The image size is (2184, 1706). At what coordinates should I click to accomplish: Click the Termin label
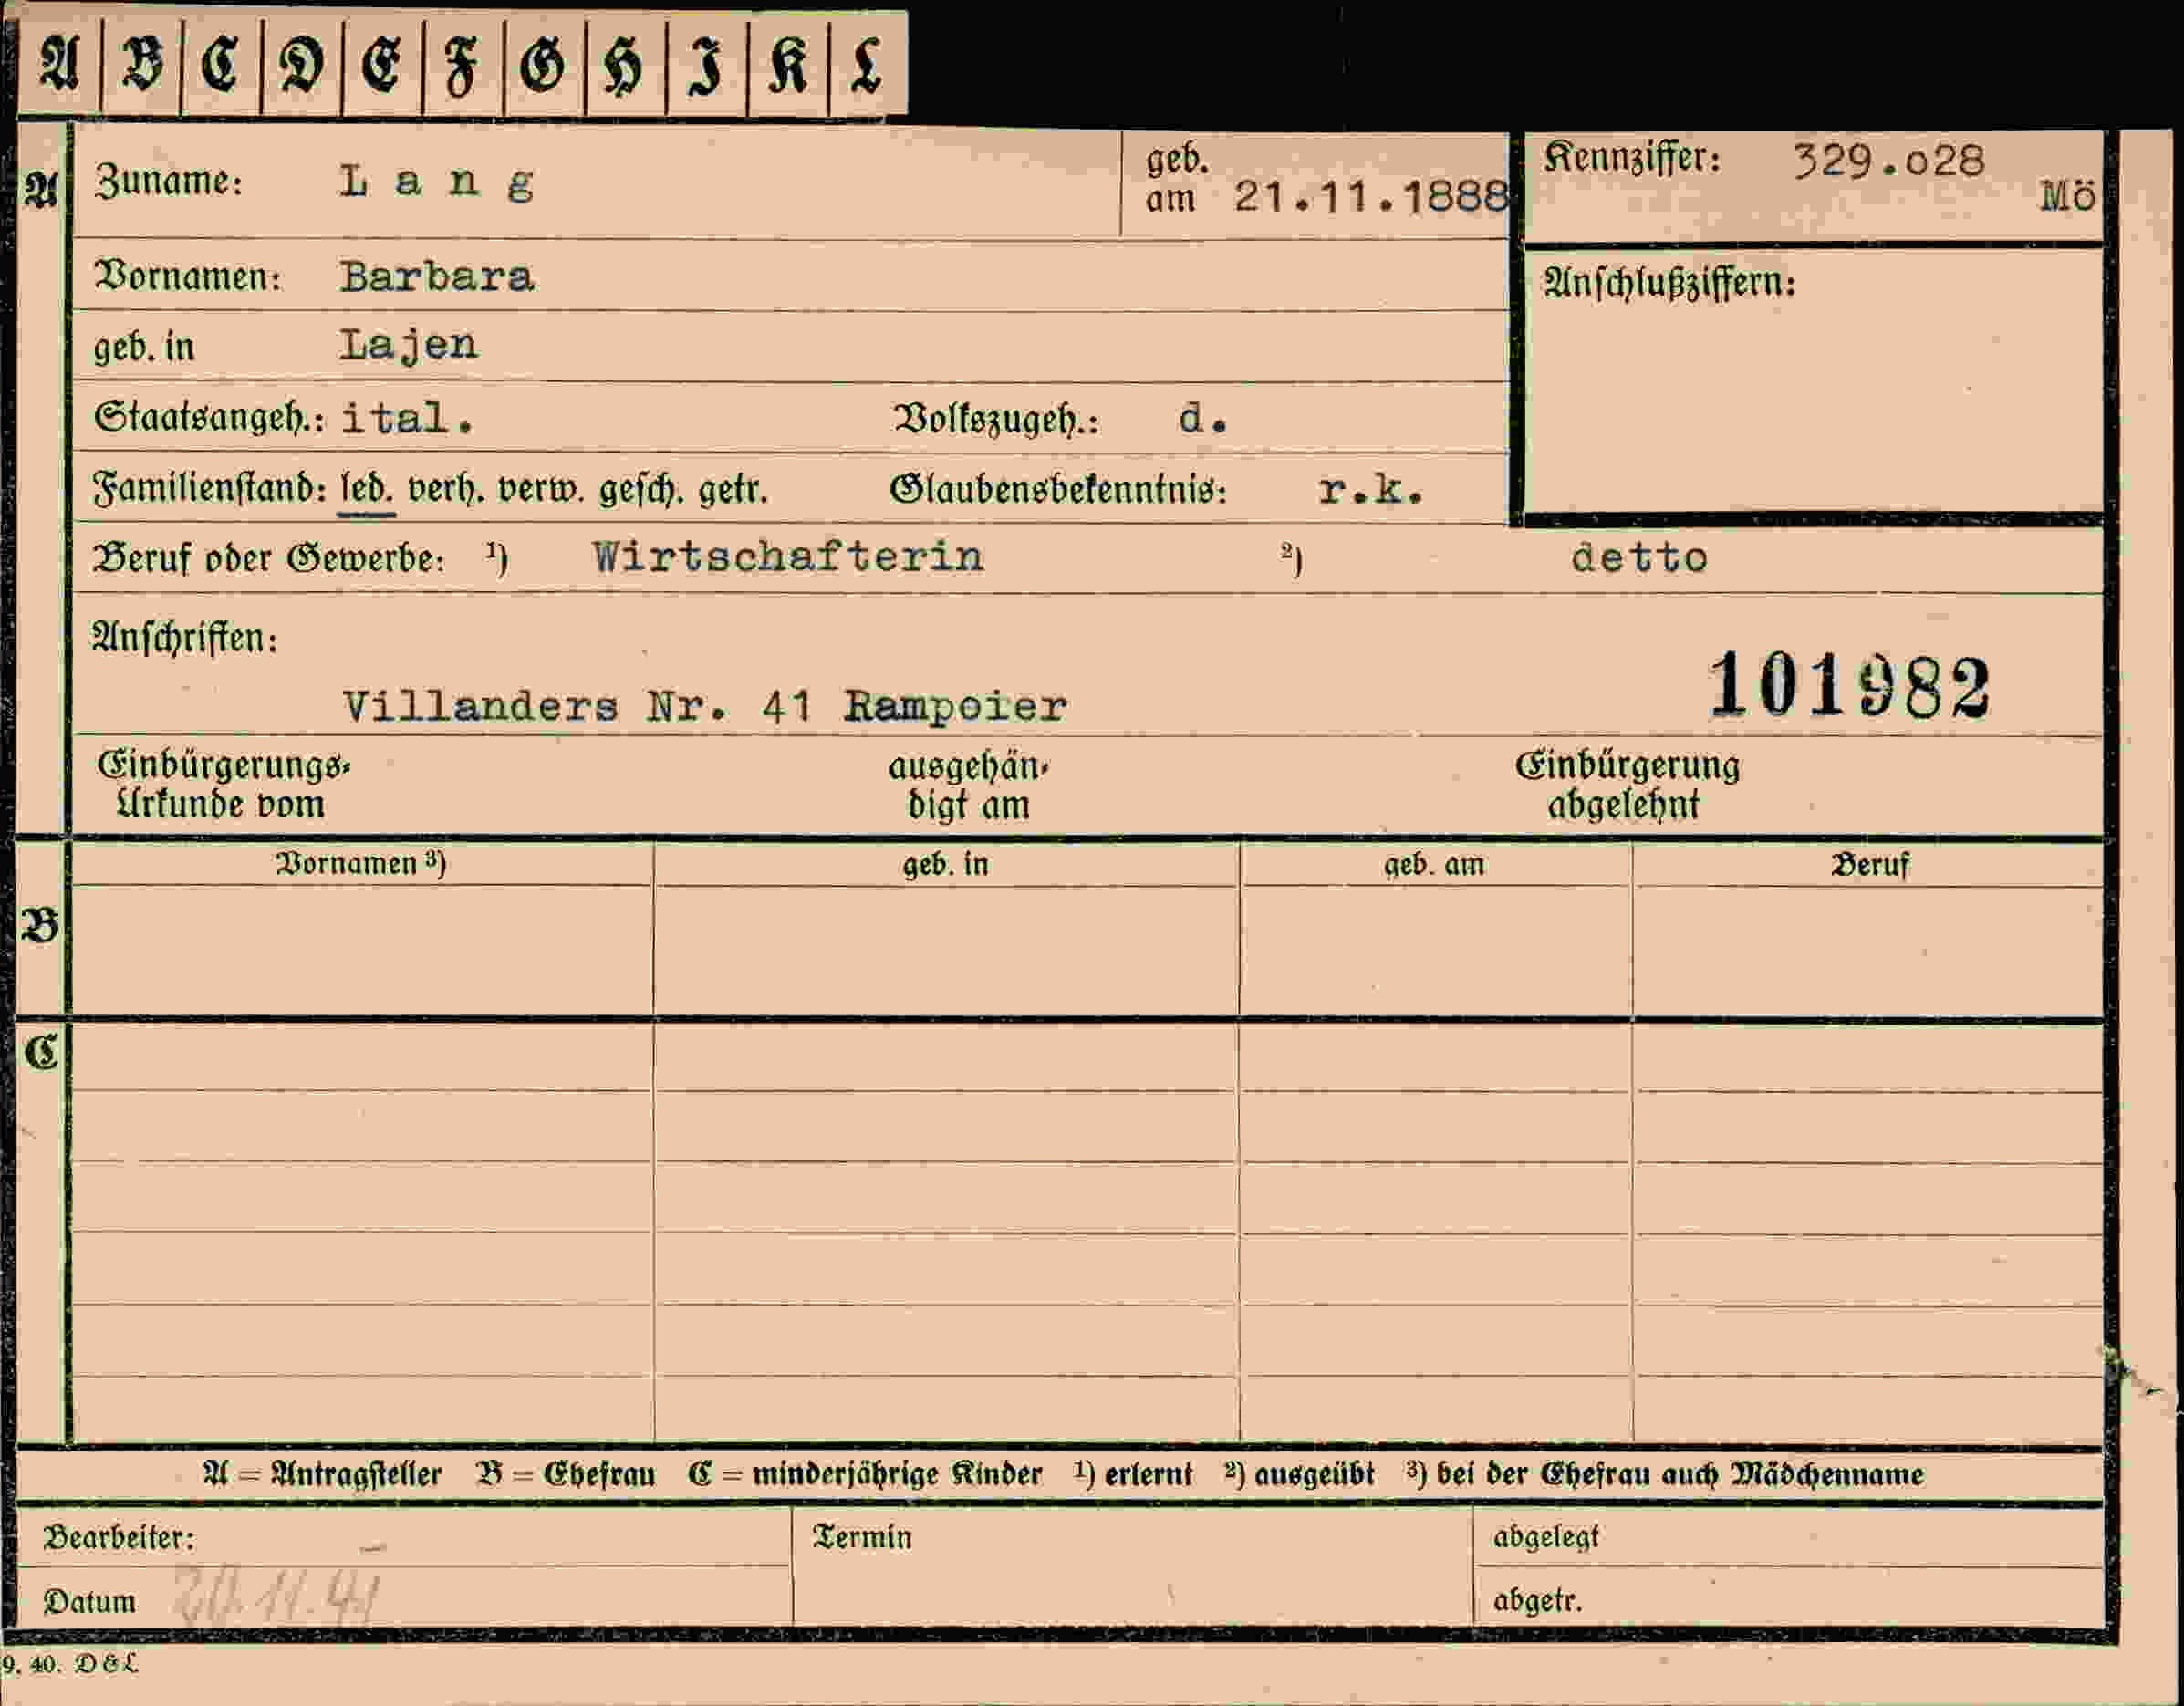861,1537
